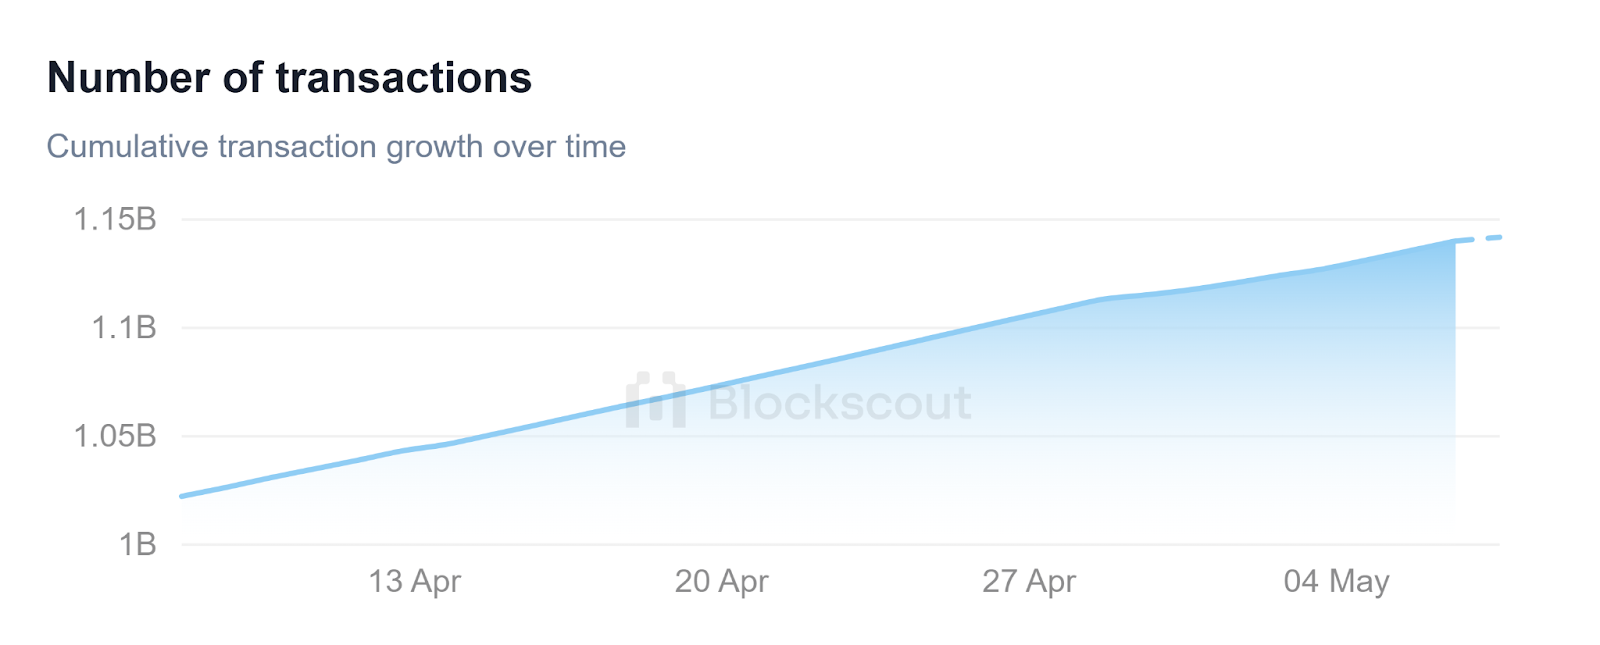Click the chart line above 20 Apr

[x=721, y=384]
